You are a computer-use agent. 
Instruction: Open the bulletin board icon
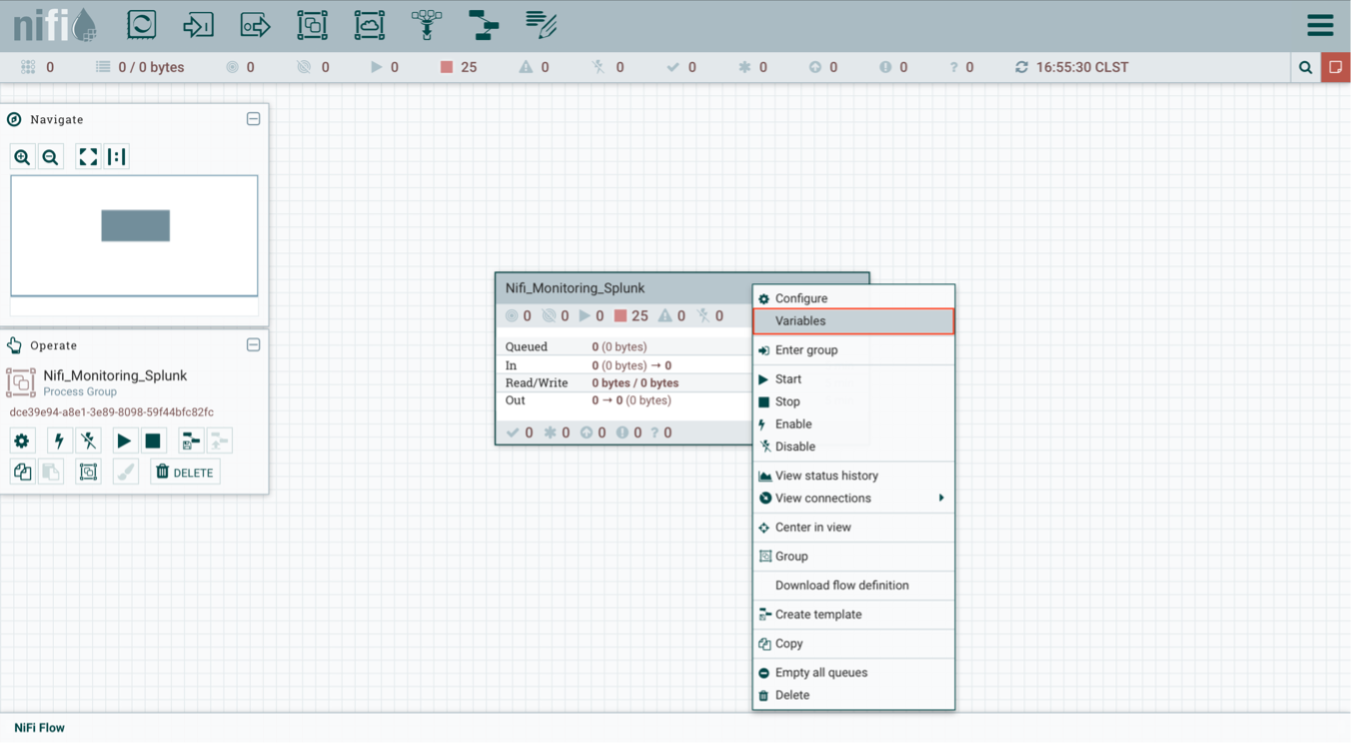[1336, 67]
